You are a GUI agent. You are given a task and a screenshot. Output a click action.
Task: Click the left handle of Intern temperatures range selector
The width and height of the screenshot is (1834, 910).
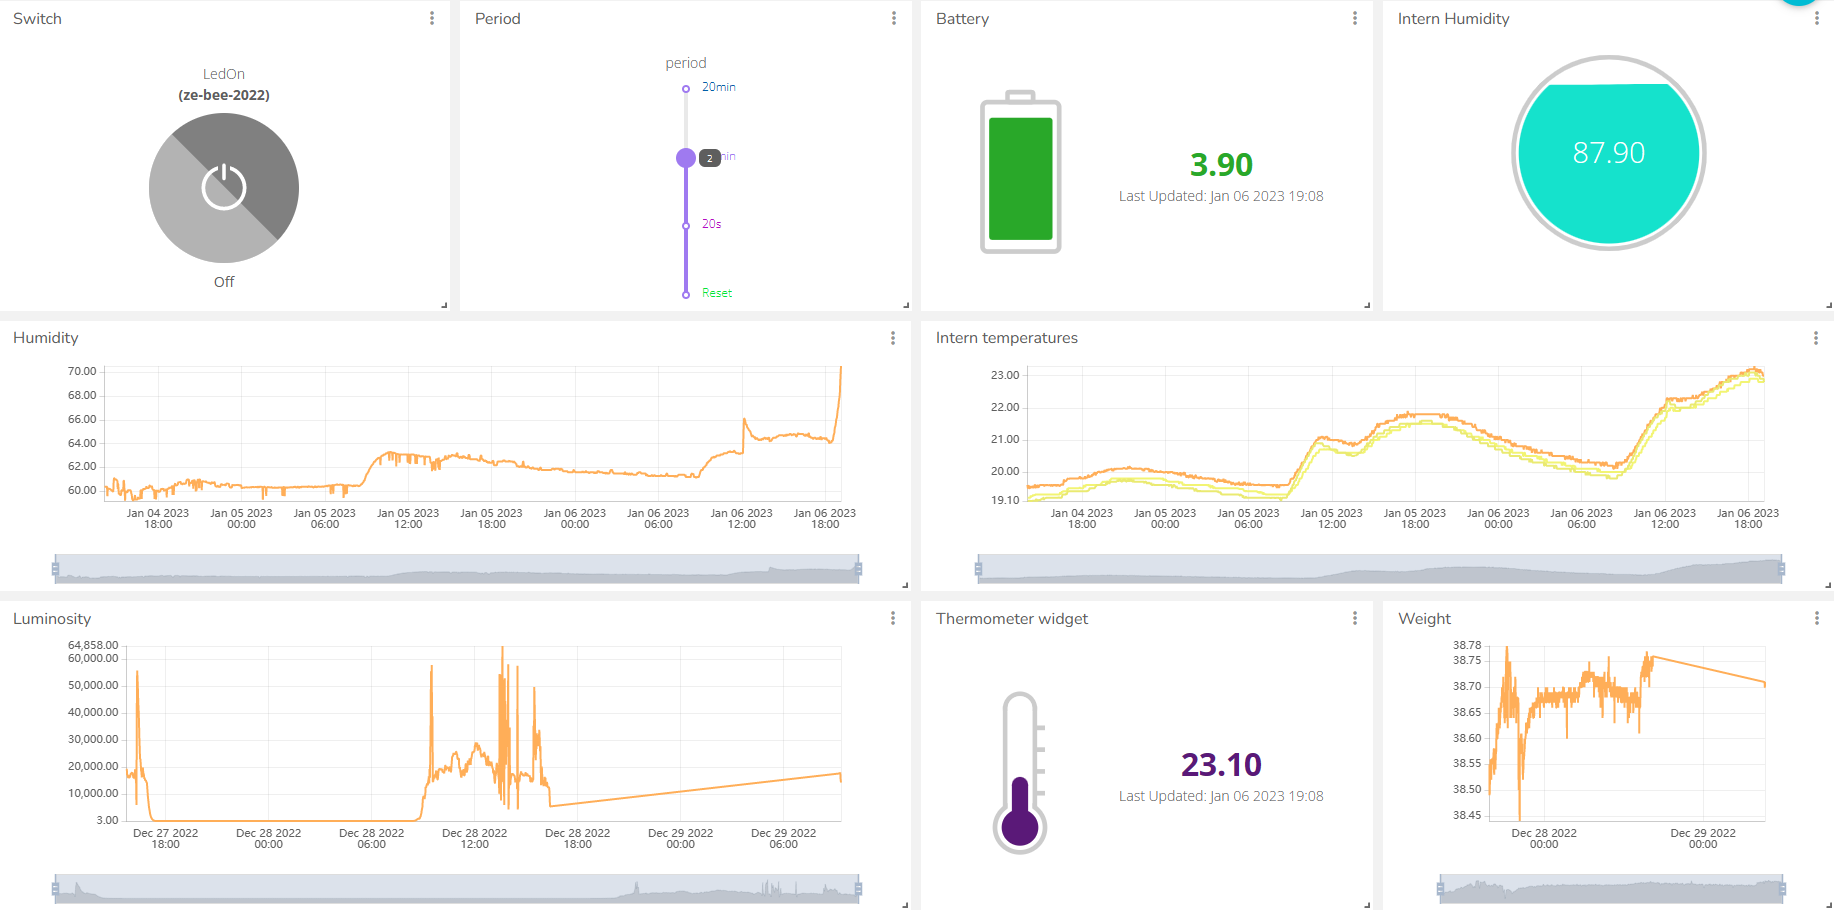[978, 569]
